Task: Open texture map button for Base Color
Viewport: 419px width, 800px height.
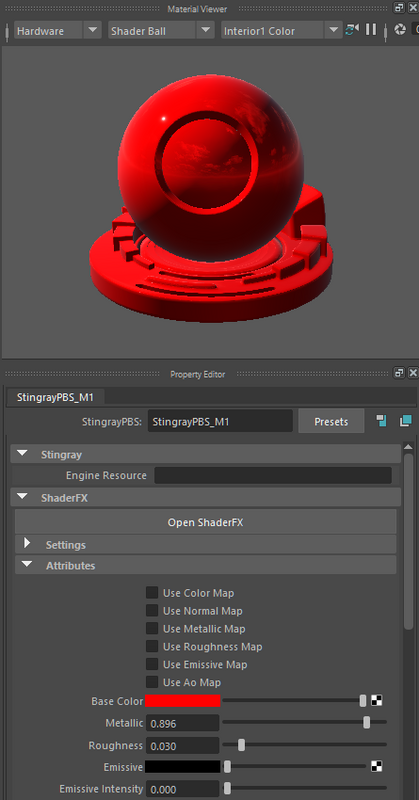Action: (x=377, y=701)
